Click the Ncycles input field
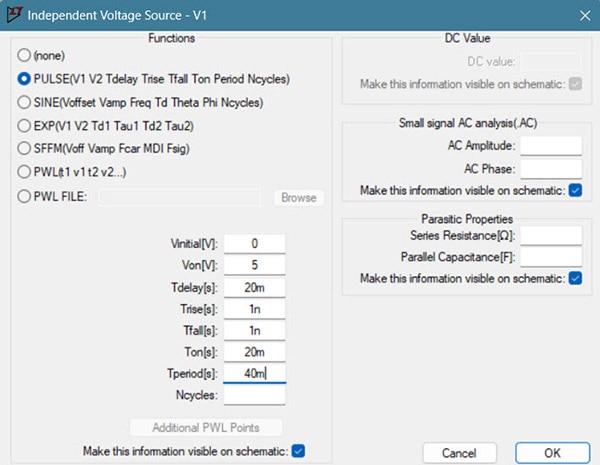This screenshot has height=465, width=600. [x=255, y=396]
